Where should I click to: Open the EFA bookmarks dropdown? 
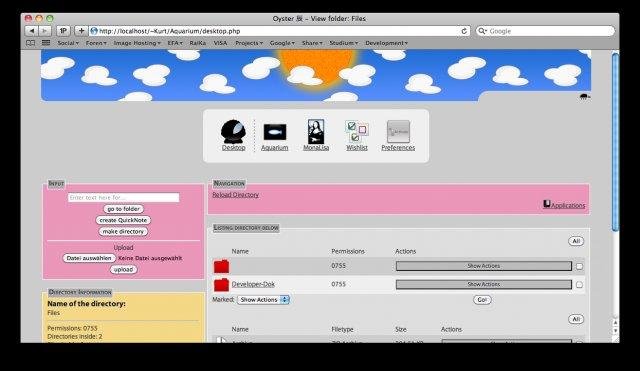175,43
